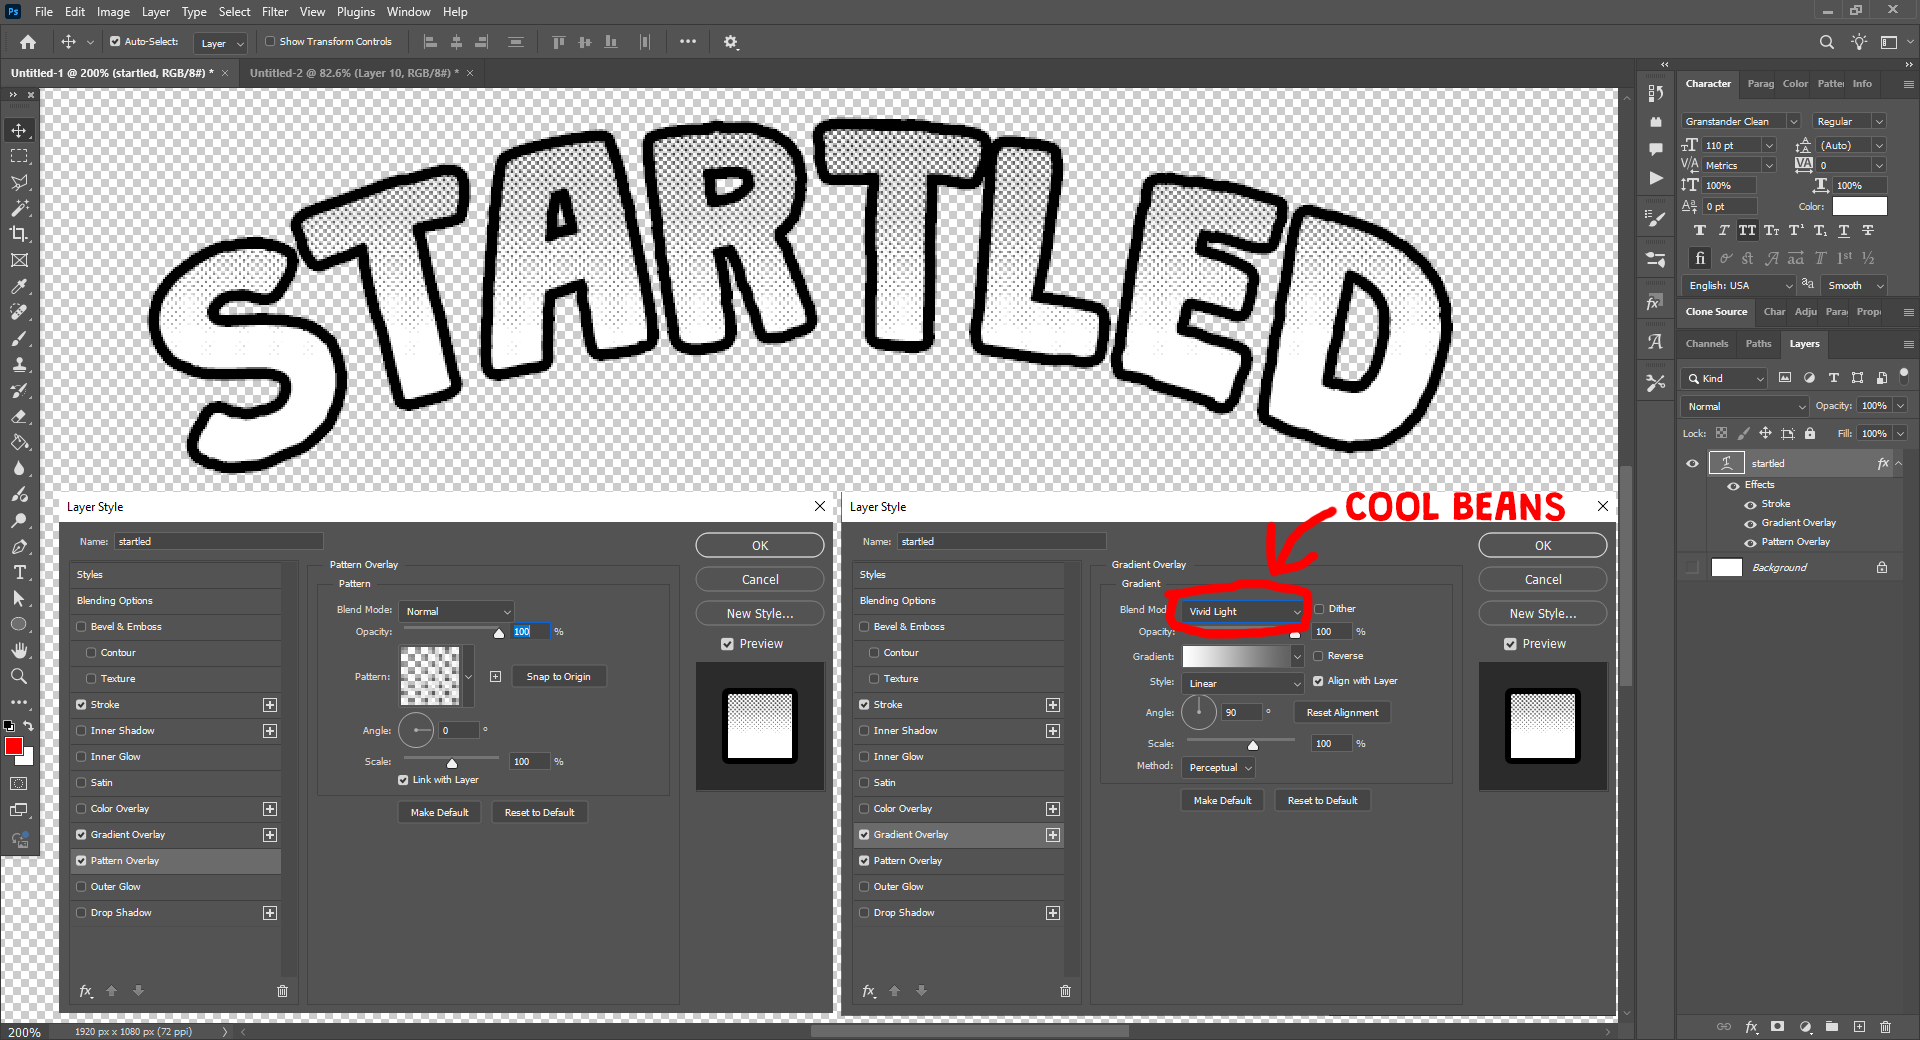The width and height of the screenshot is (1920, 1040).
Task: Select the Crop tool
Action: (x=19, y=234)
